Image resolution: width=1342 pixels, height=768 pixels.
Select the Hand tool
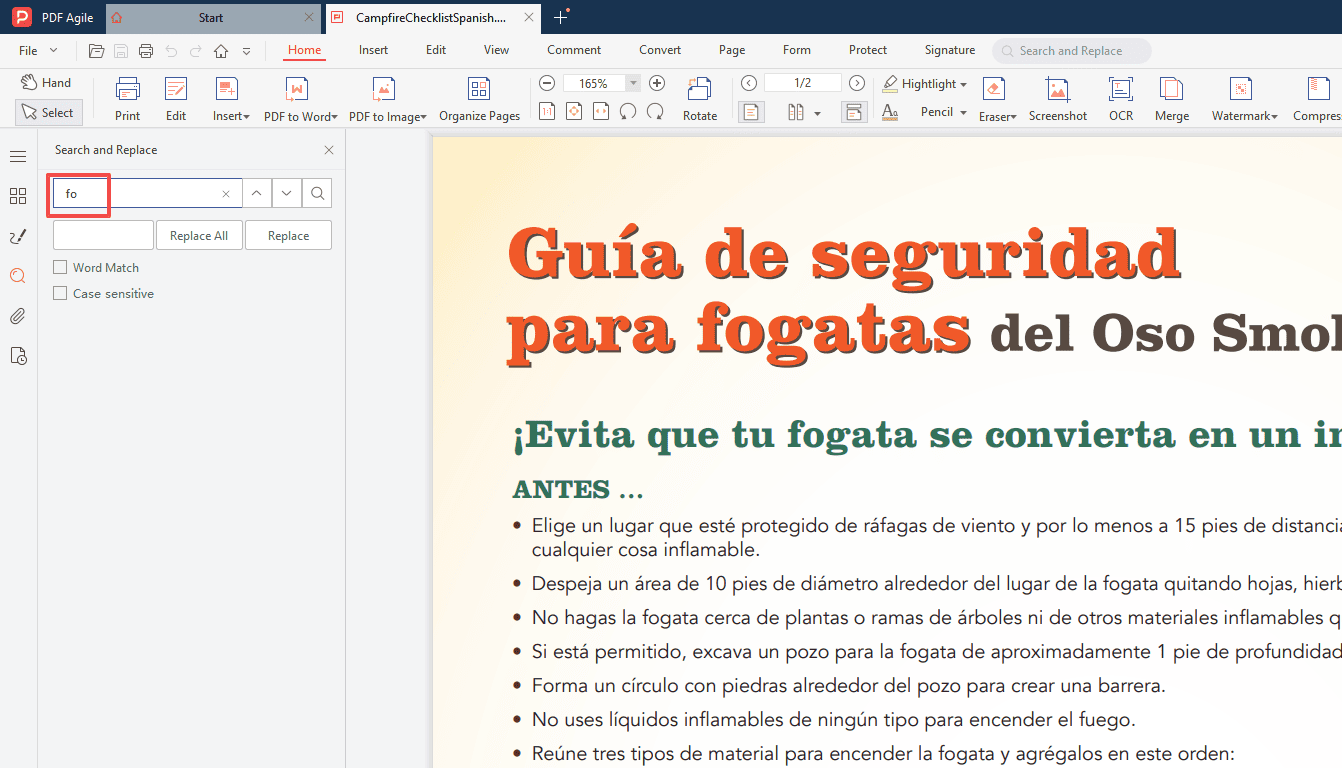click(x=45, y=81)
